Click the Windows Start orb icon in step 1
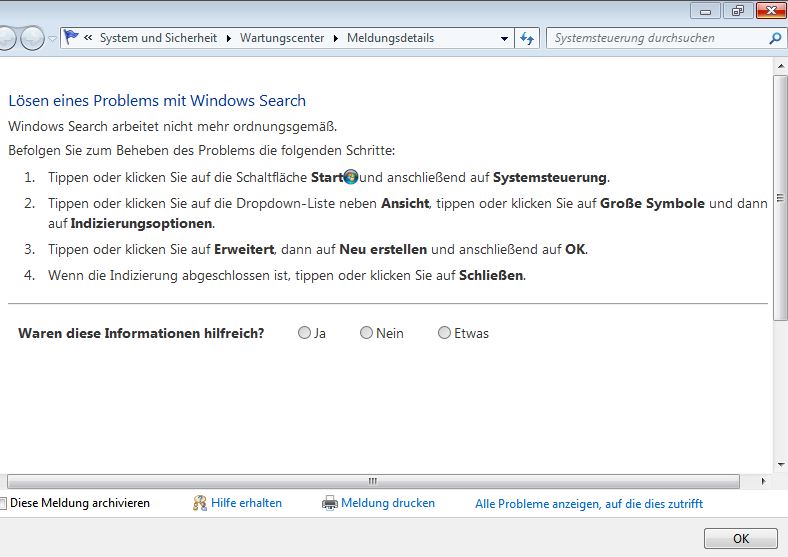The width and height of the screenshot is (788, 557). pos(351,177)
